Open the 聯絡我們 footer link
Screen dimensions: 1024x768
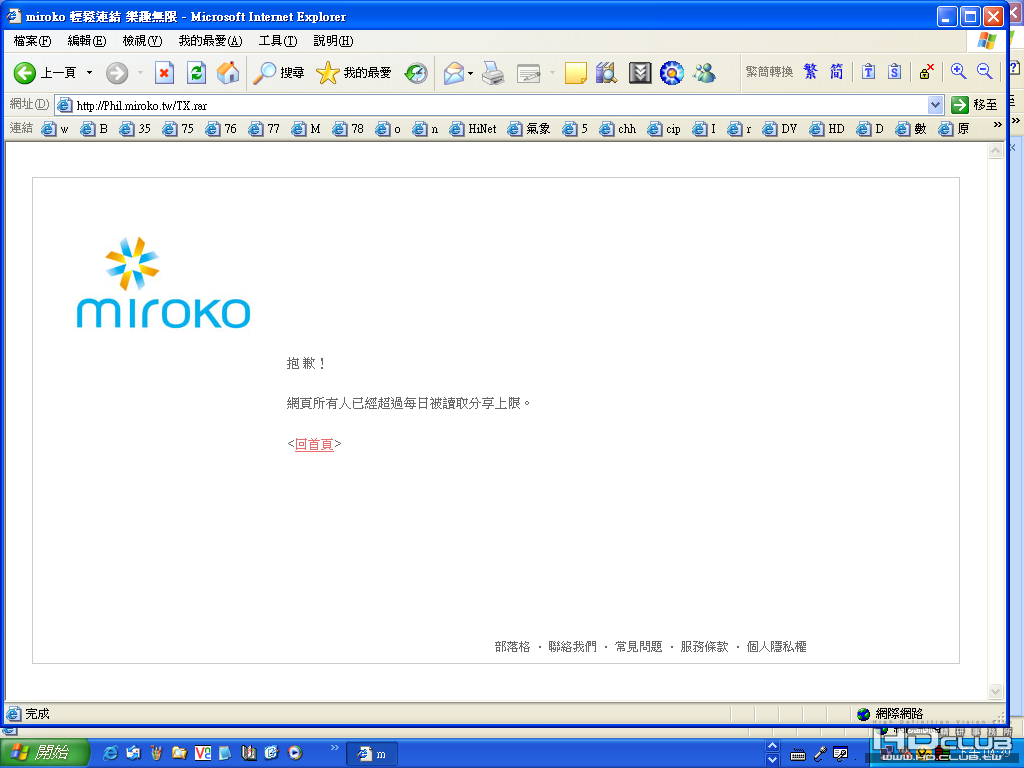(x=572, y=647)
